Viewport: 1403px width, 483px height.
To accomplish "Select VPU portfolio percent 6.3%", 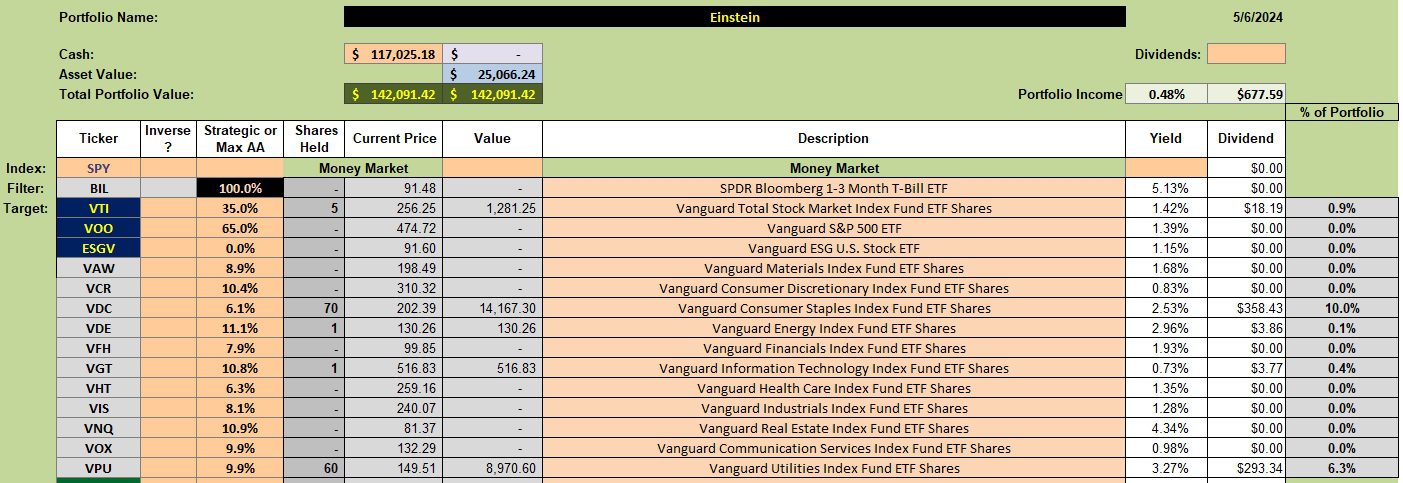I will click(x=1341, y=468).
